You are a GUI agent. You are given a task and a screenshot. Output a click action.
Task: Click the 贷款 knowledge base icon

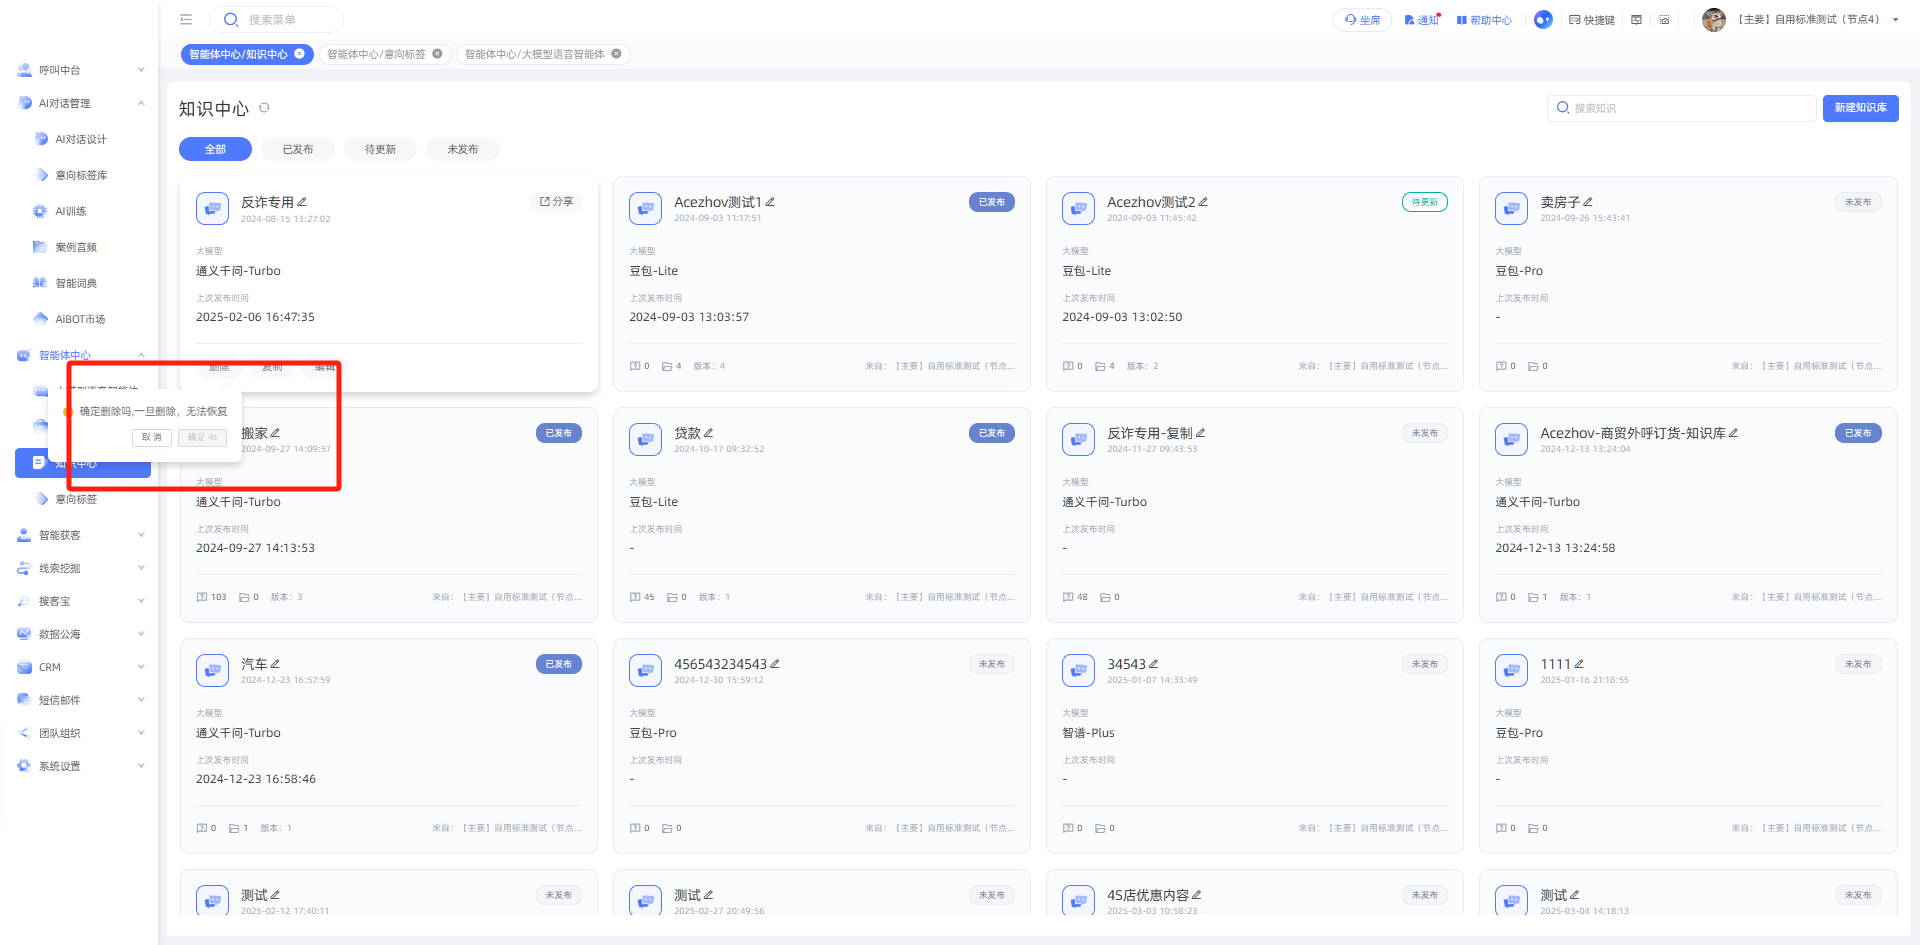(645, 439)
